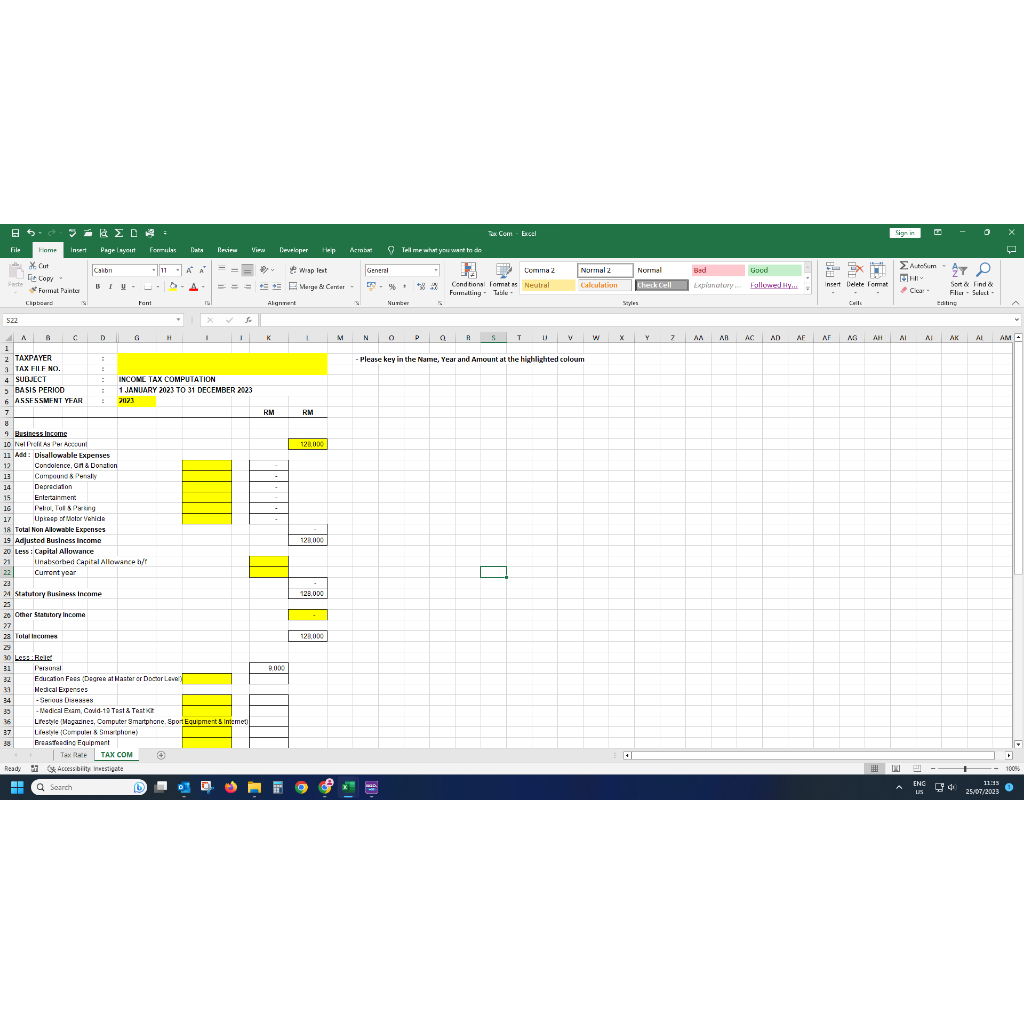The height and width of the screenshot is (1024, 1024).
Task: Apply the Good cell style
Action: (774, 270)
